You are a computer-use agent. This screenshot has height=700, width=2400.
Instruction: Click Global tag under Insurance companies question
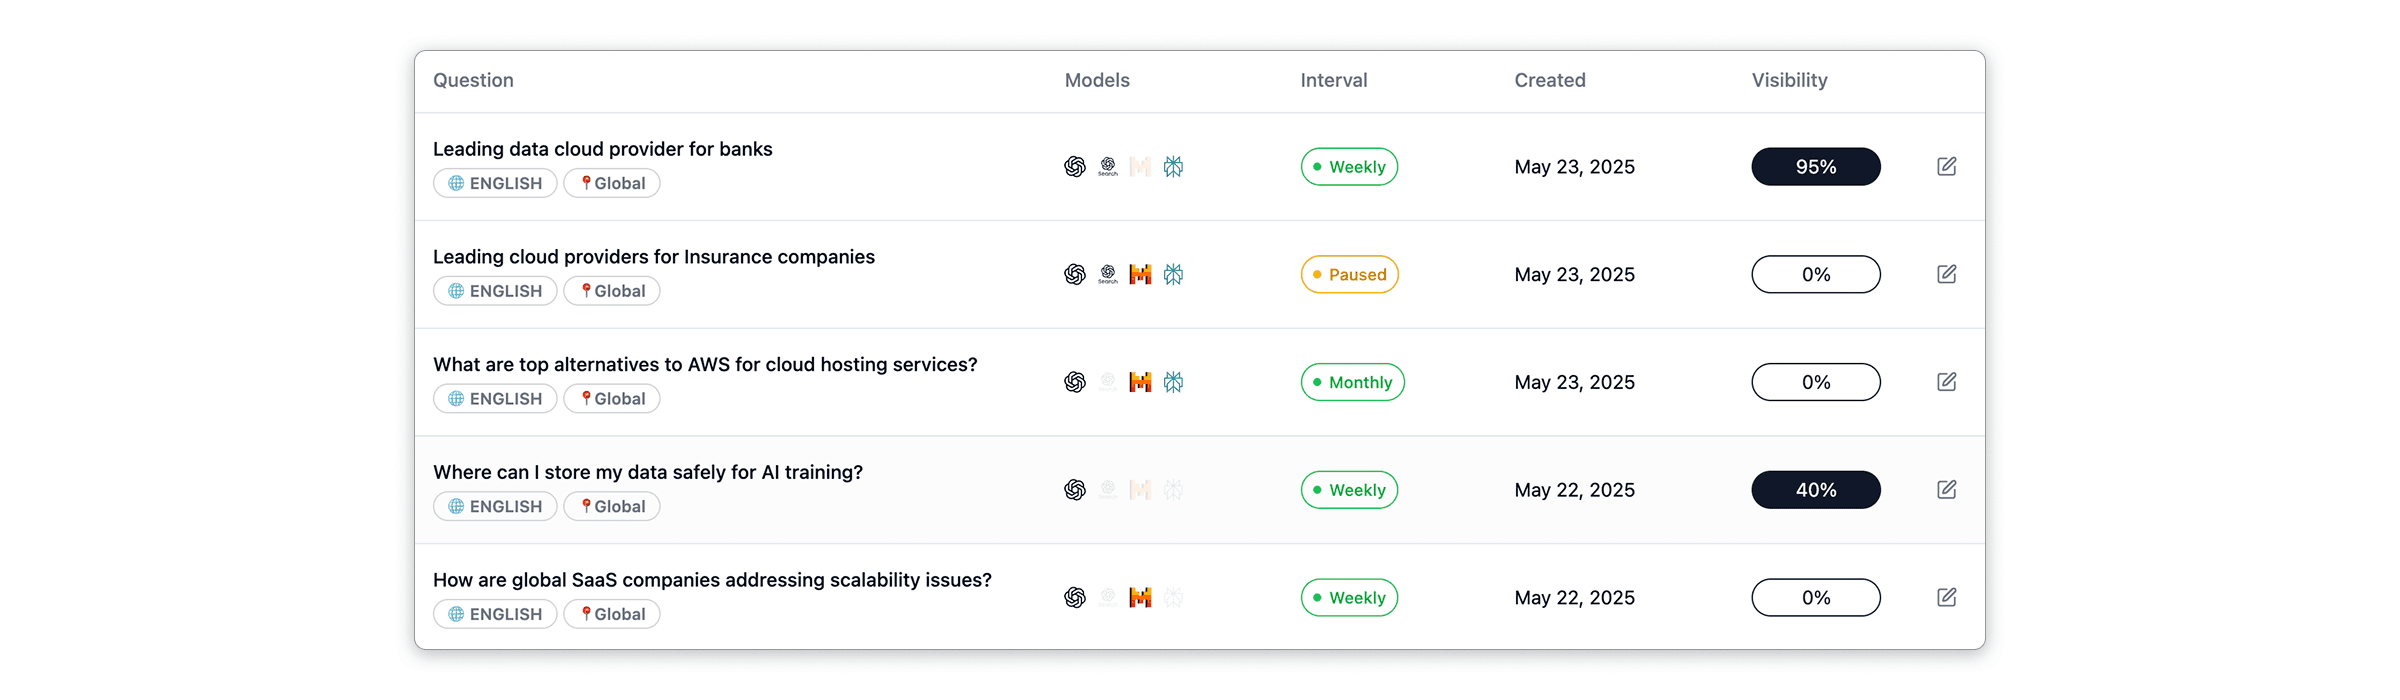click(x=612, y=291)
